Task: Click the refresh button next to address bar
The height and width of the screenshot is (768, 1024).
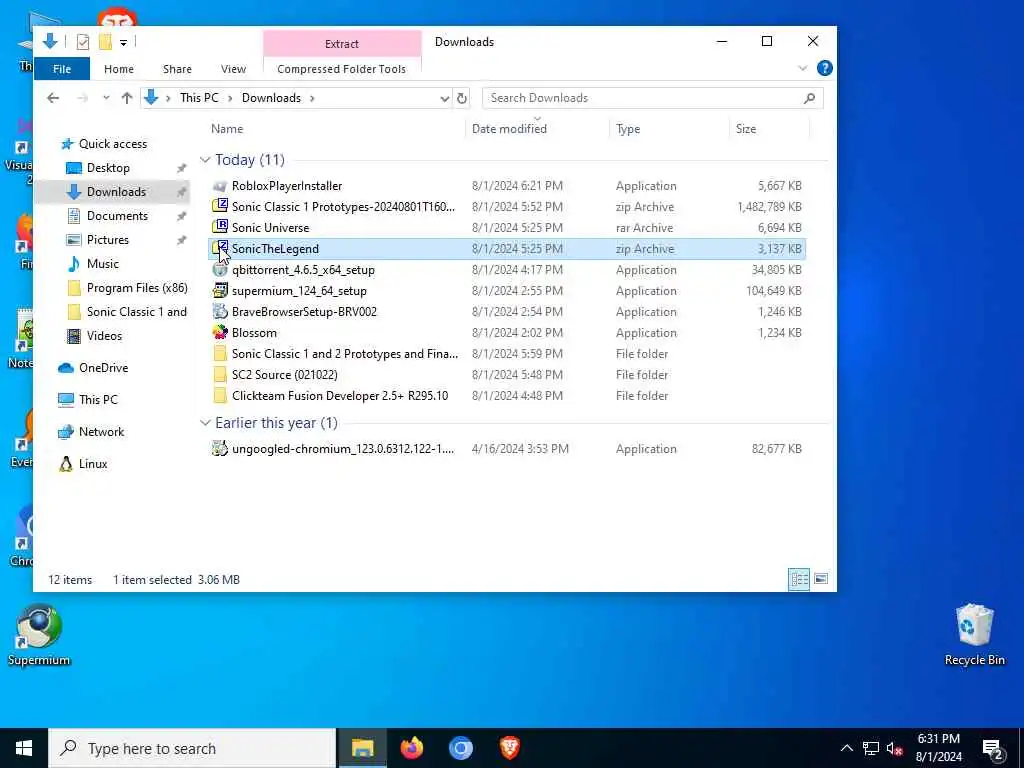Action: 462,98
